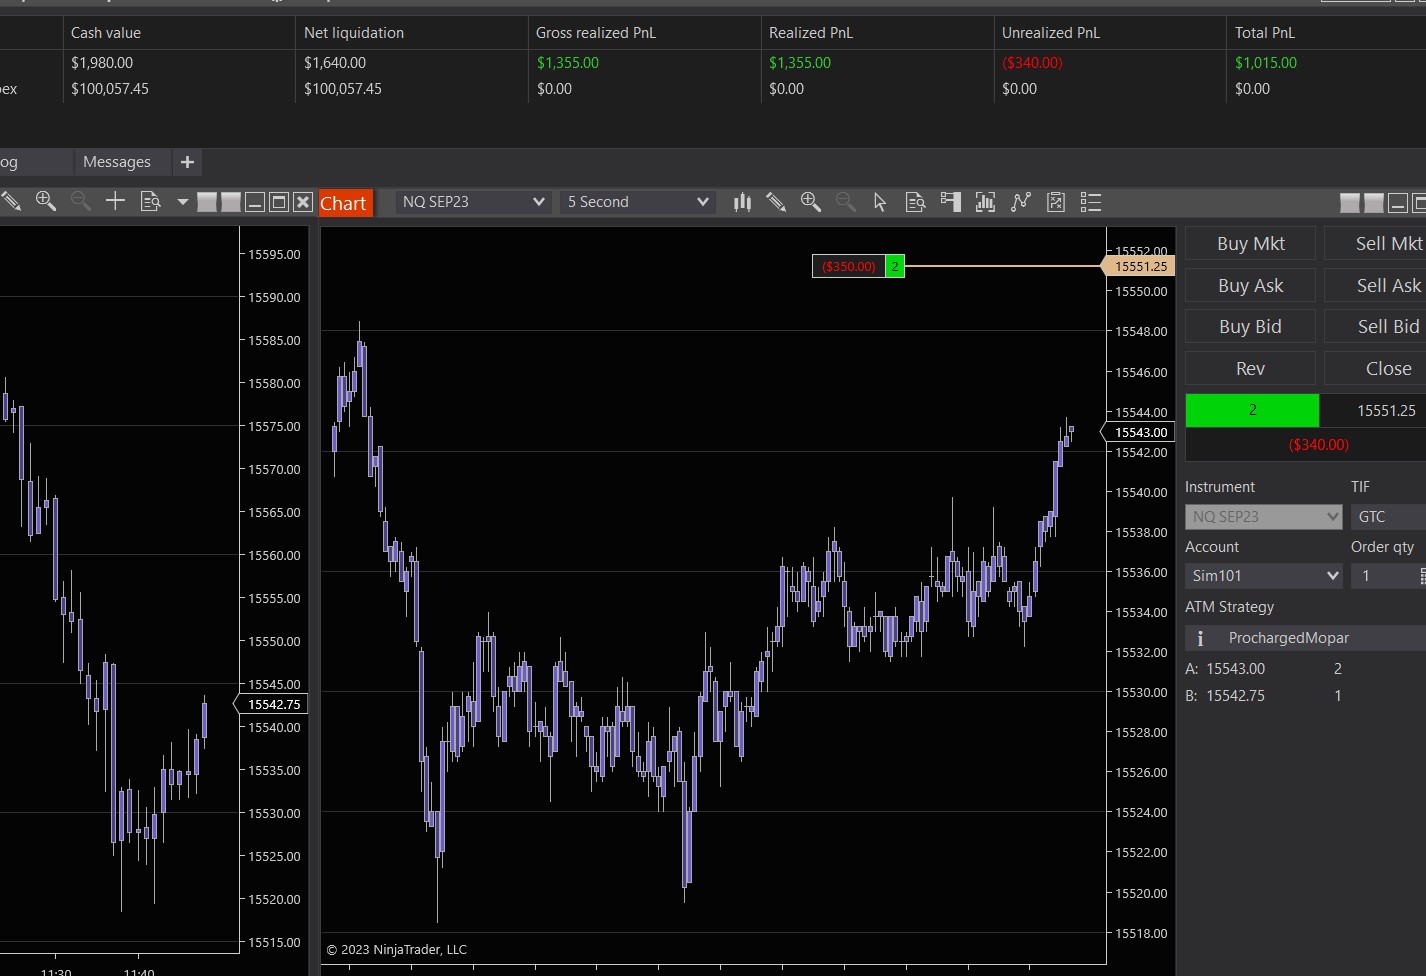Open drawing tools pencil in main chart toolbar
Viewport: 1426px width, 976px height.
pyautogui.click(x=776, y=202)
